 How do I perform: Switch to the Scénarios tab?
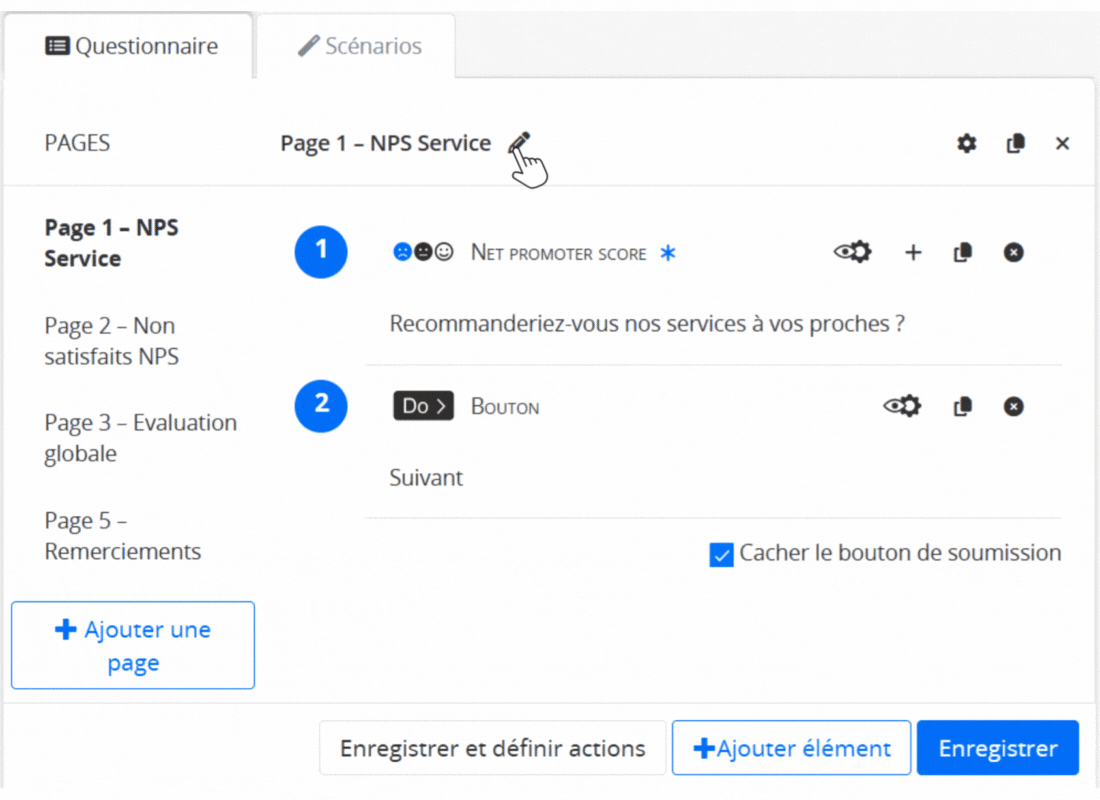(x=360, y=46)
